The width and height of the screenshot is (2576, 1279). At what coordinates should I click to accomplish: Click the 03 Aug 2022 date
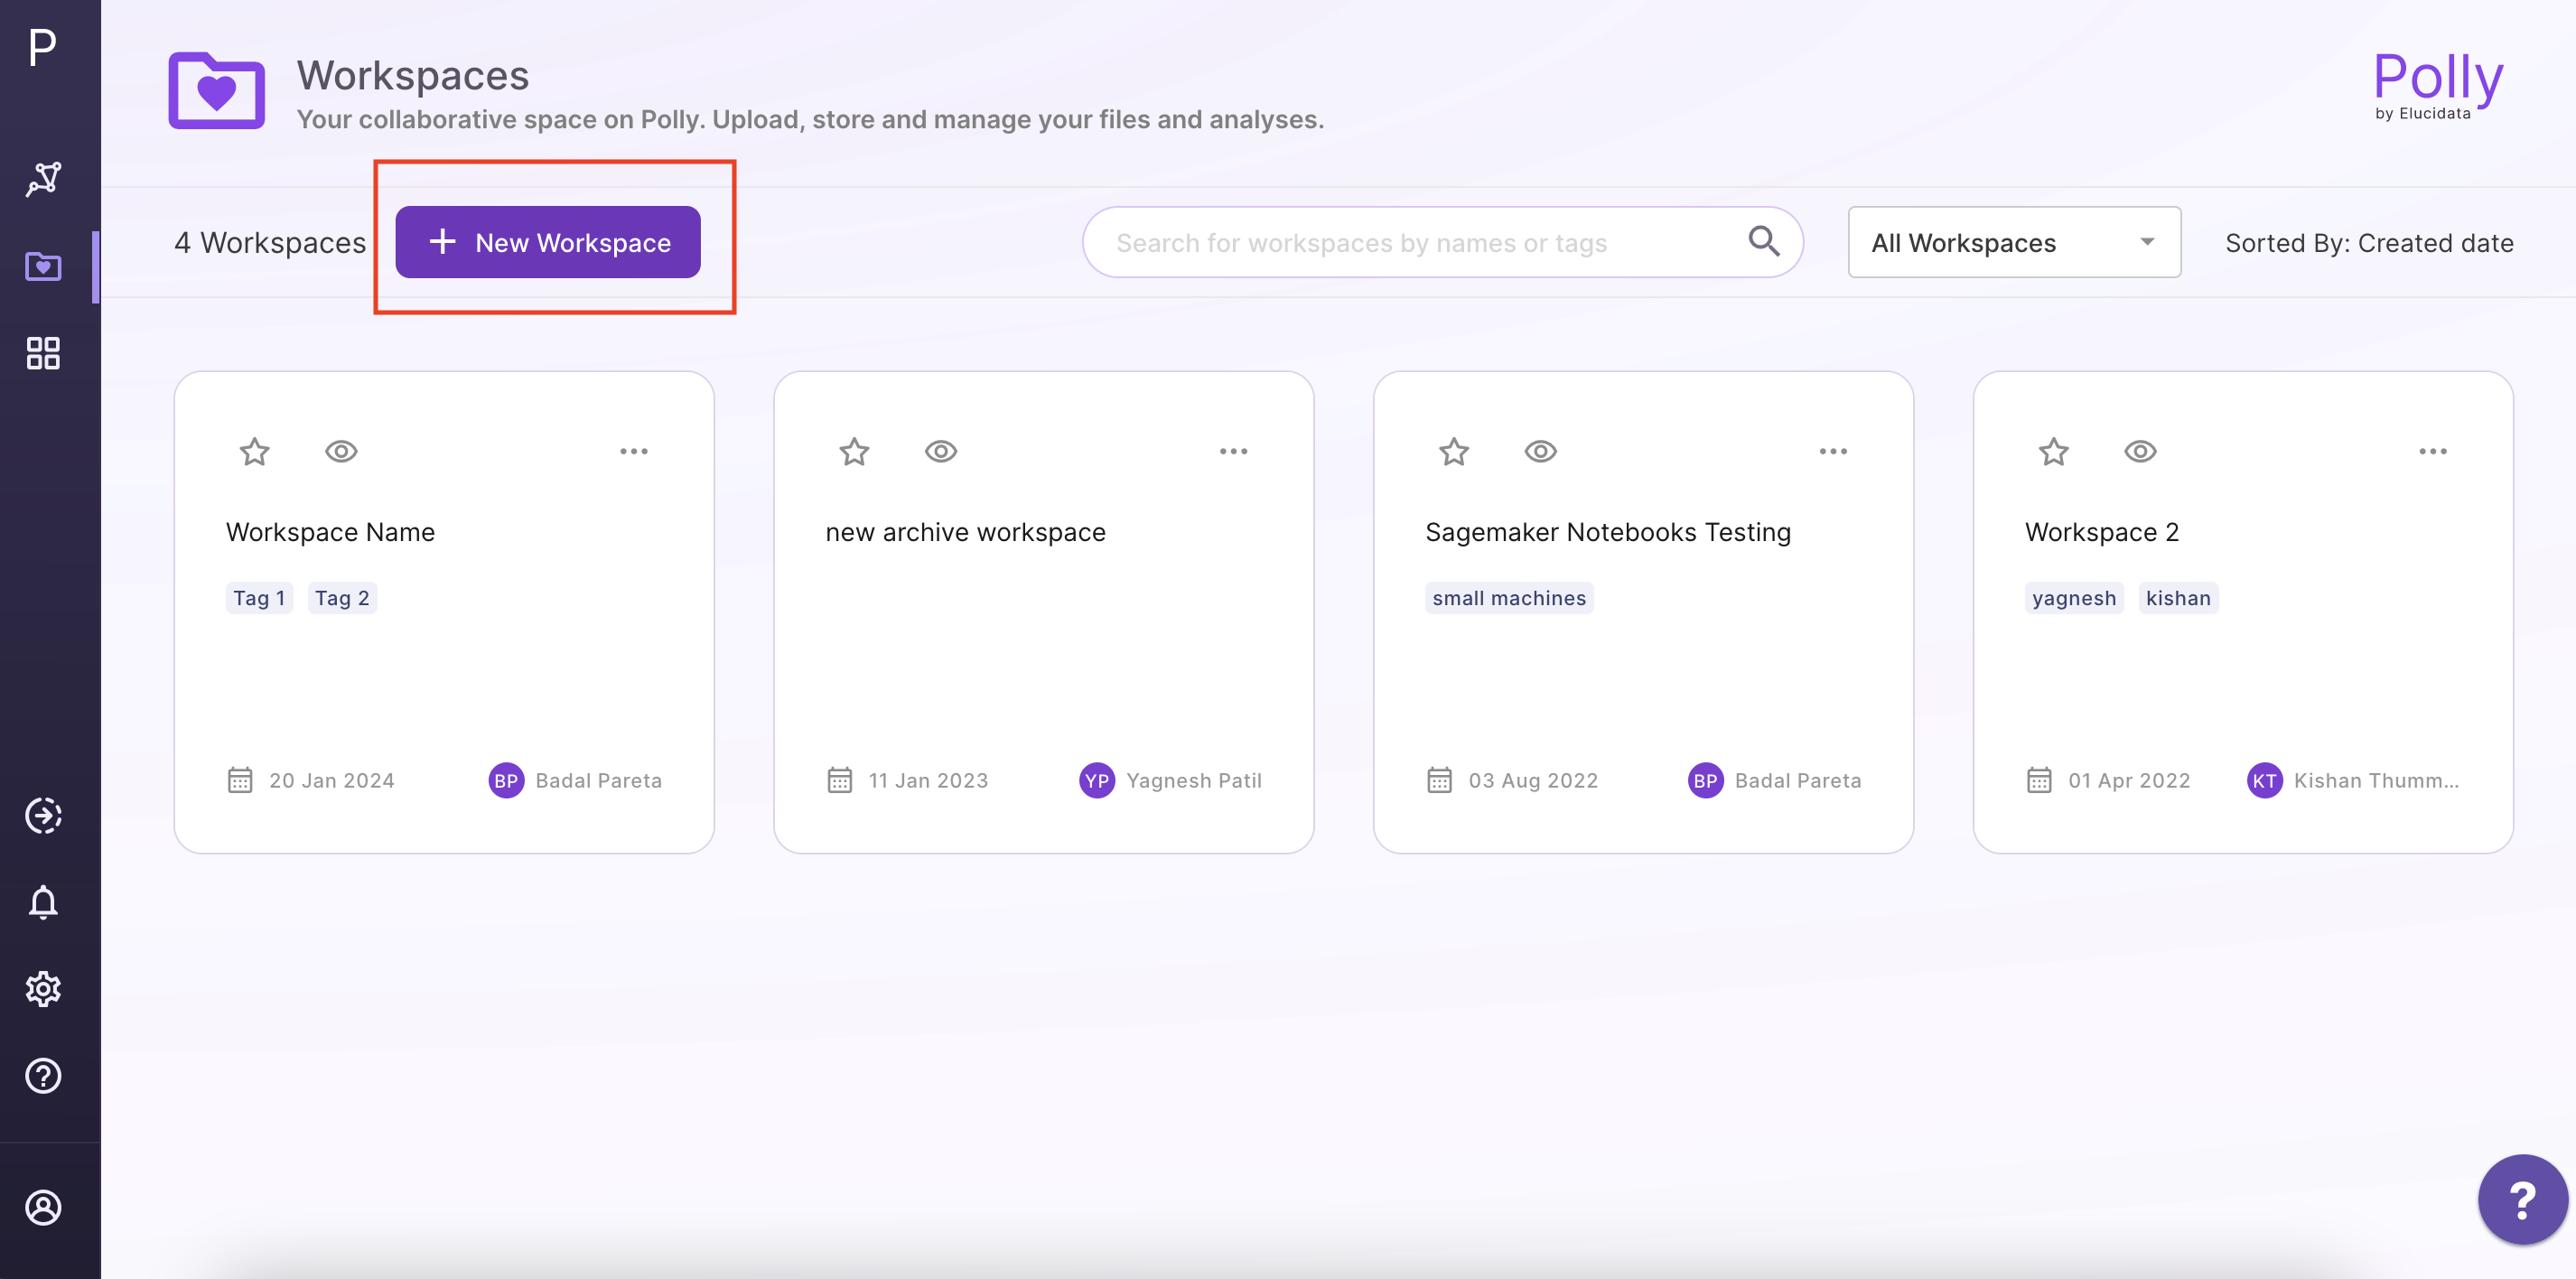click(1533, 781)
